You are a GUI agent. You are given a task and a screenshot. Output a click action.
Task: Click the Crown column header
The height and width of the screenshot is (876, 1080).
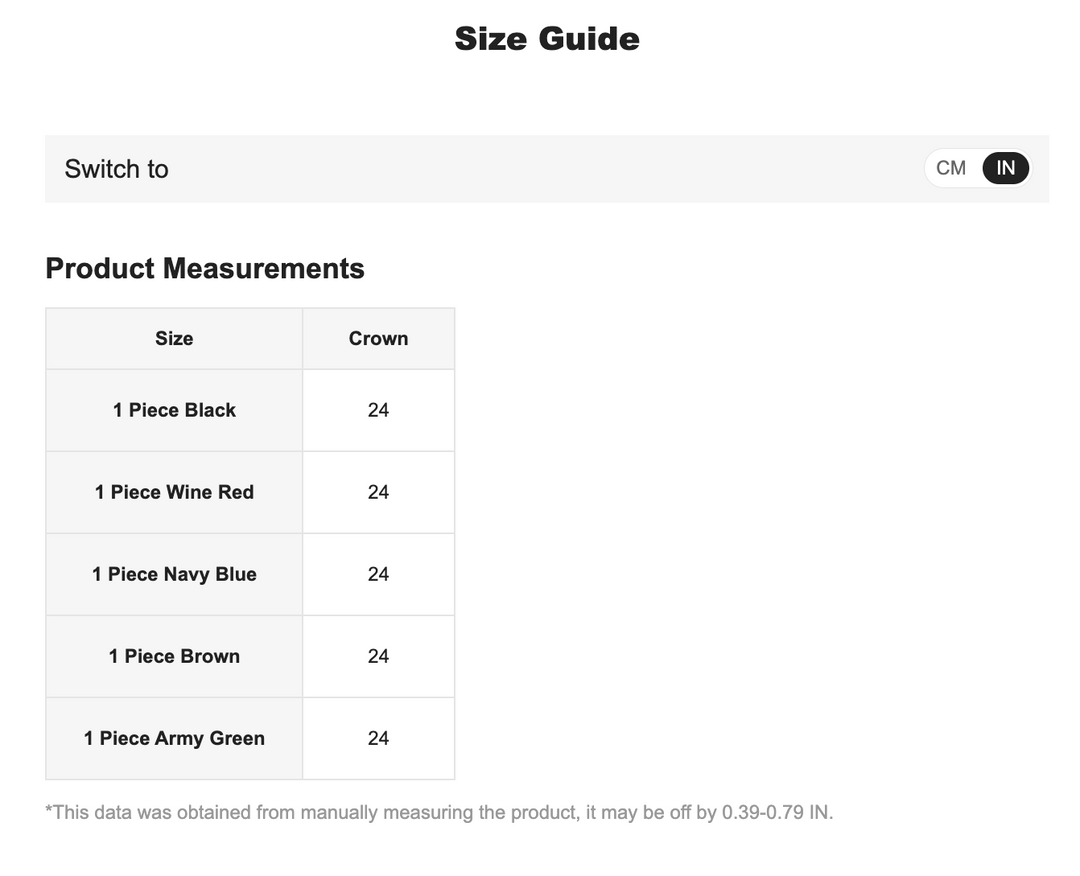tap(378, 338)
